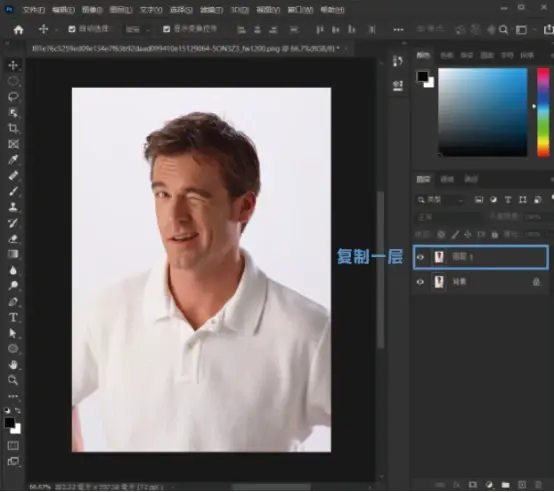Click the Share icon at top right
This screenshot has width=554, height=492.
click(x=549, y=30)
